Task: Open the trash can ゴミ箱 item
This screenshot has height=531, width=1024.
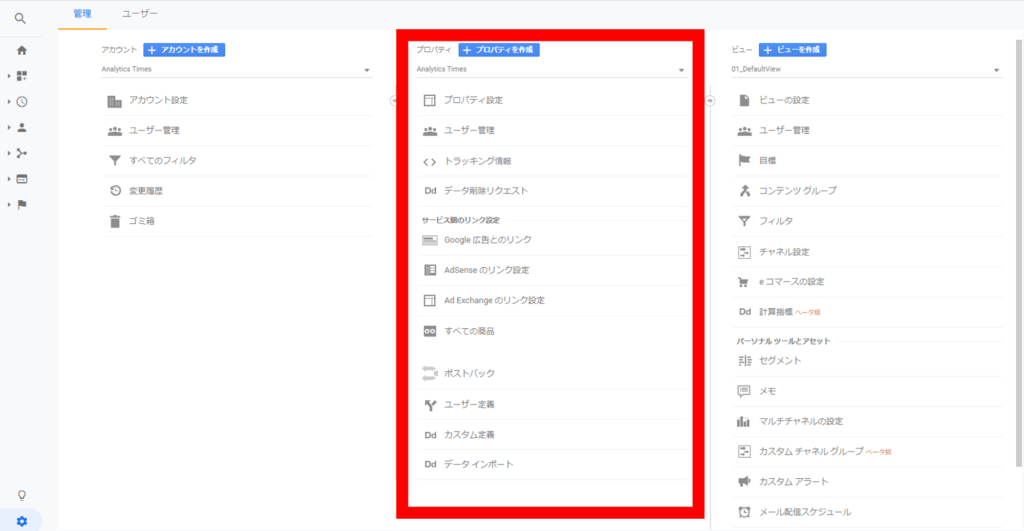Action: tap(115, 221)
